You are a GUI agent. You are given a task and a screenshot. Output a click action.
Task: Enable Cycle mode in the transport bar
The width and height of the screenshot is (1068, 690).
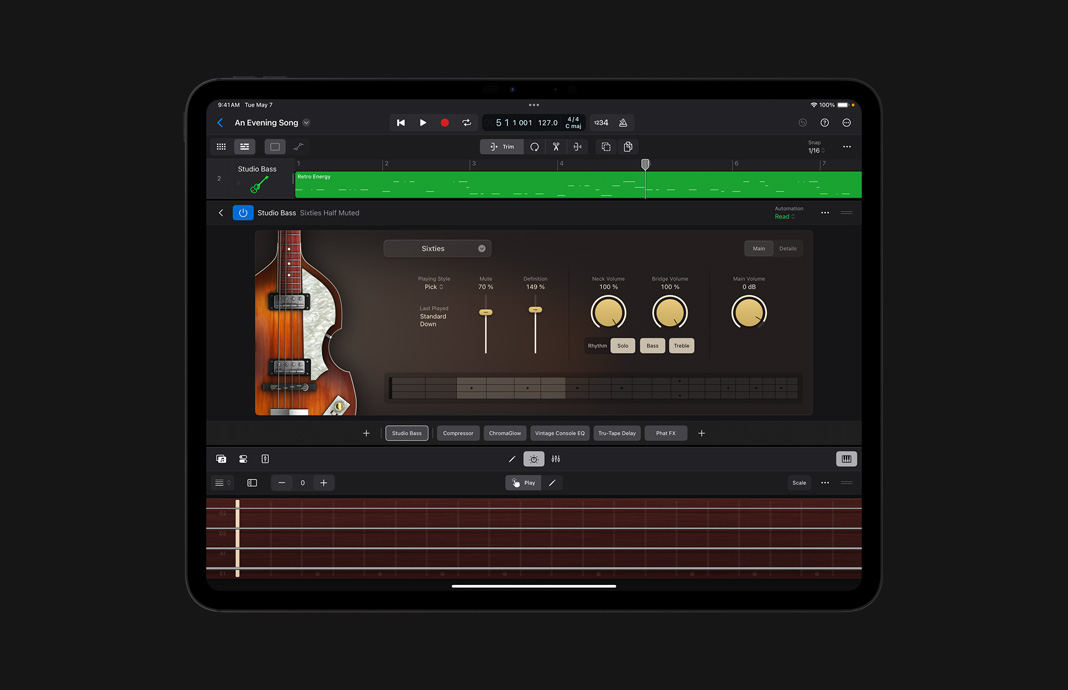click(x=467, y=122)
